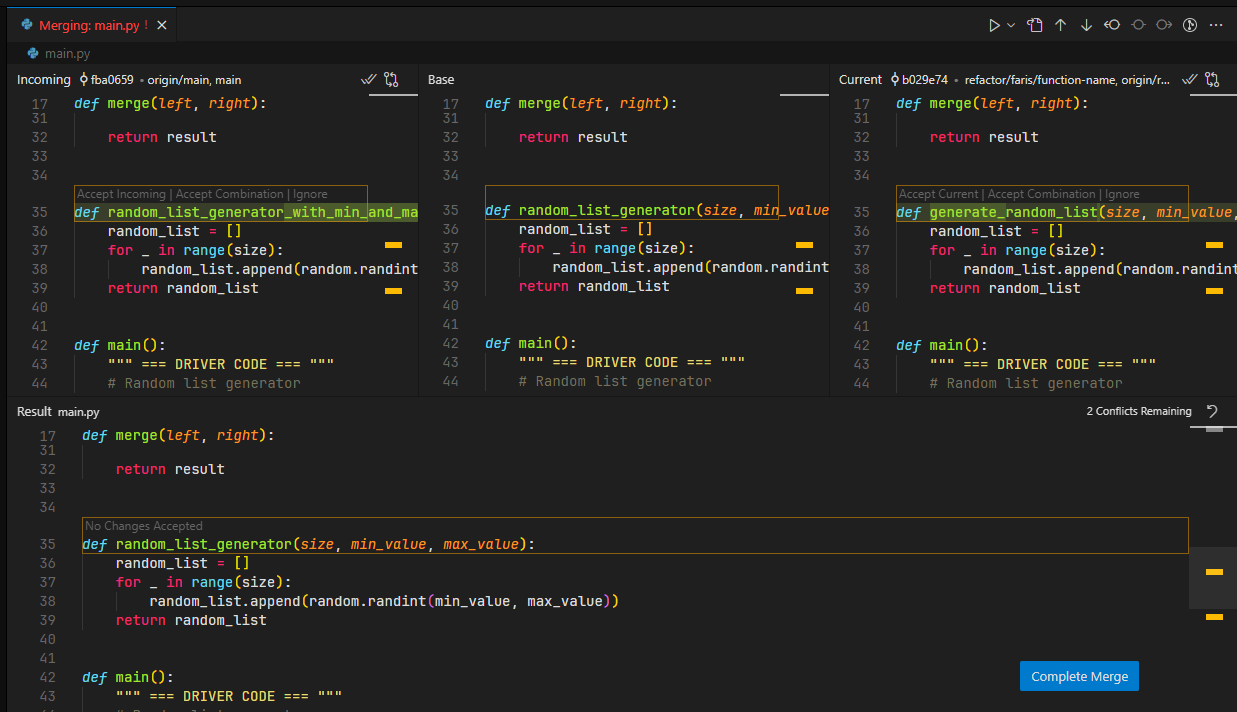Go to previous conflict with up arrow
The width and height of the screenshot is (1237, 712).
[x=1061, y=25]
